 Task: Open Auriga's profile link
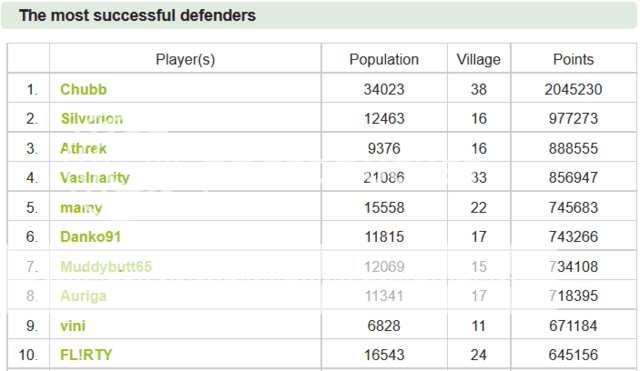[x=83, y=296]
